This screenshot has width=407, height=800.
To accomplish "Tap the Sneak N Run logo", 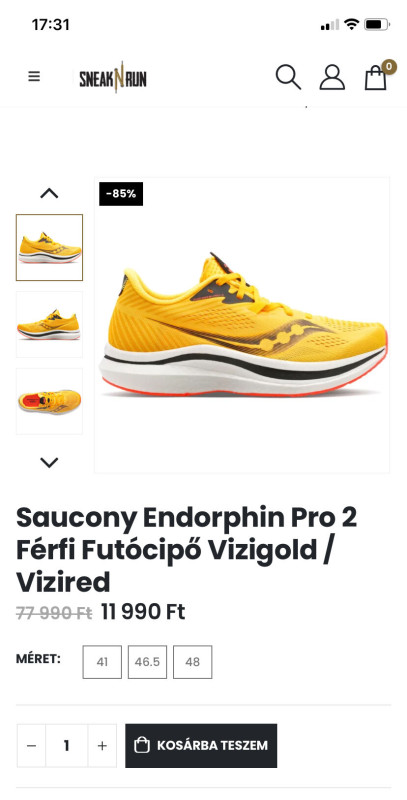I will click(113, 78).
